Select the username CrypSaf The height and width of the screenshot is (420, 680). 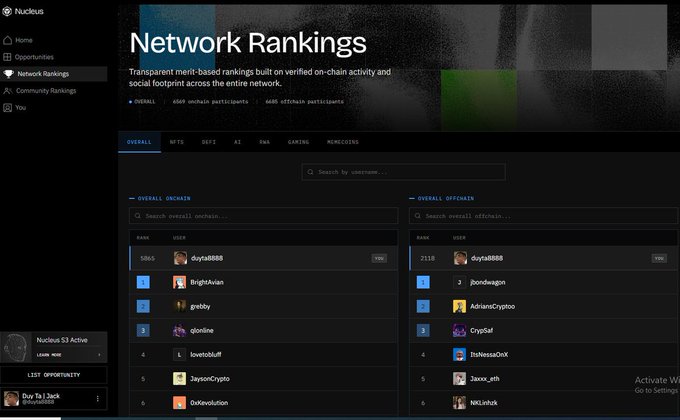(481, 330)
